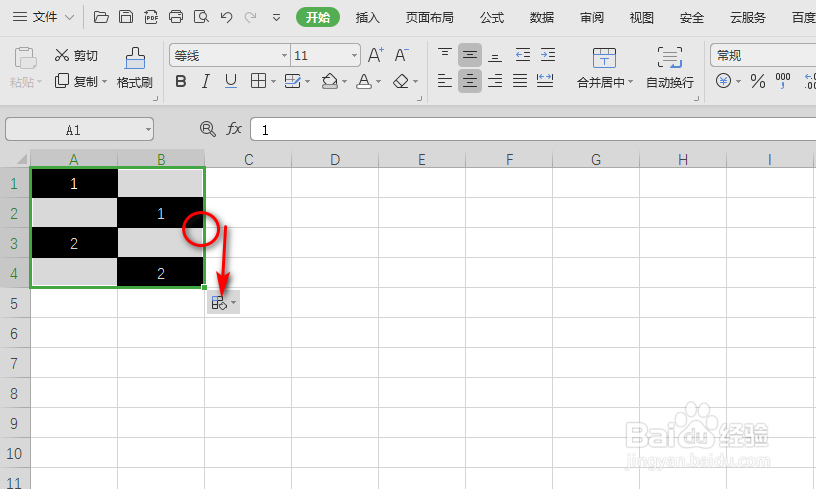Open the autofill options button
This screenshot has height=489, width=816.
[223, 303]
